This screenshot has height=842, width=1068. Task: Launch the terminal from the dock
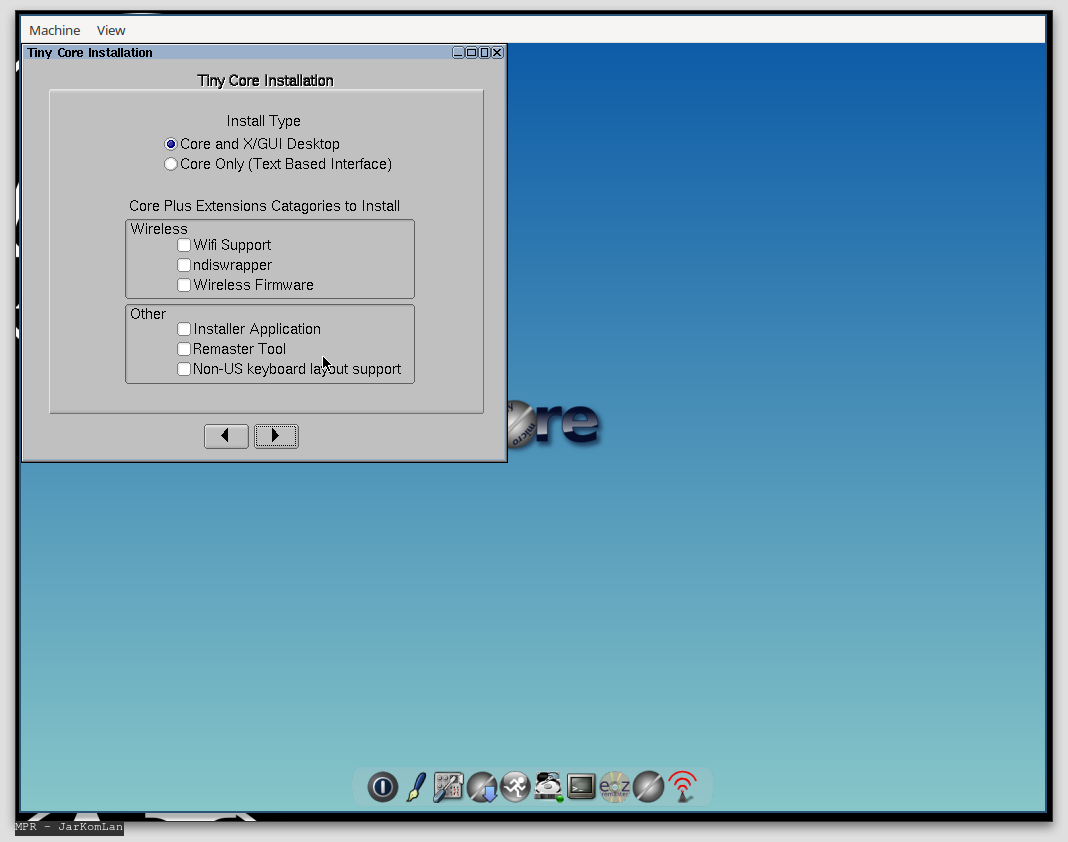580,787
